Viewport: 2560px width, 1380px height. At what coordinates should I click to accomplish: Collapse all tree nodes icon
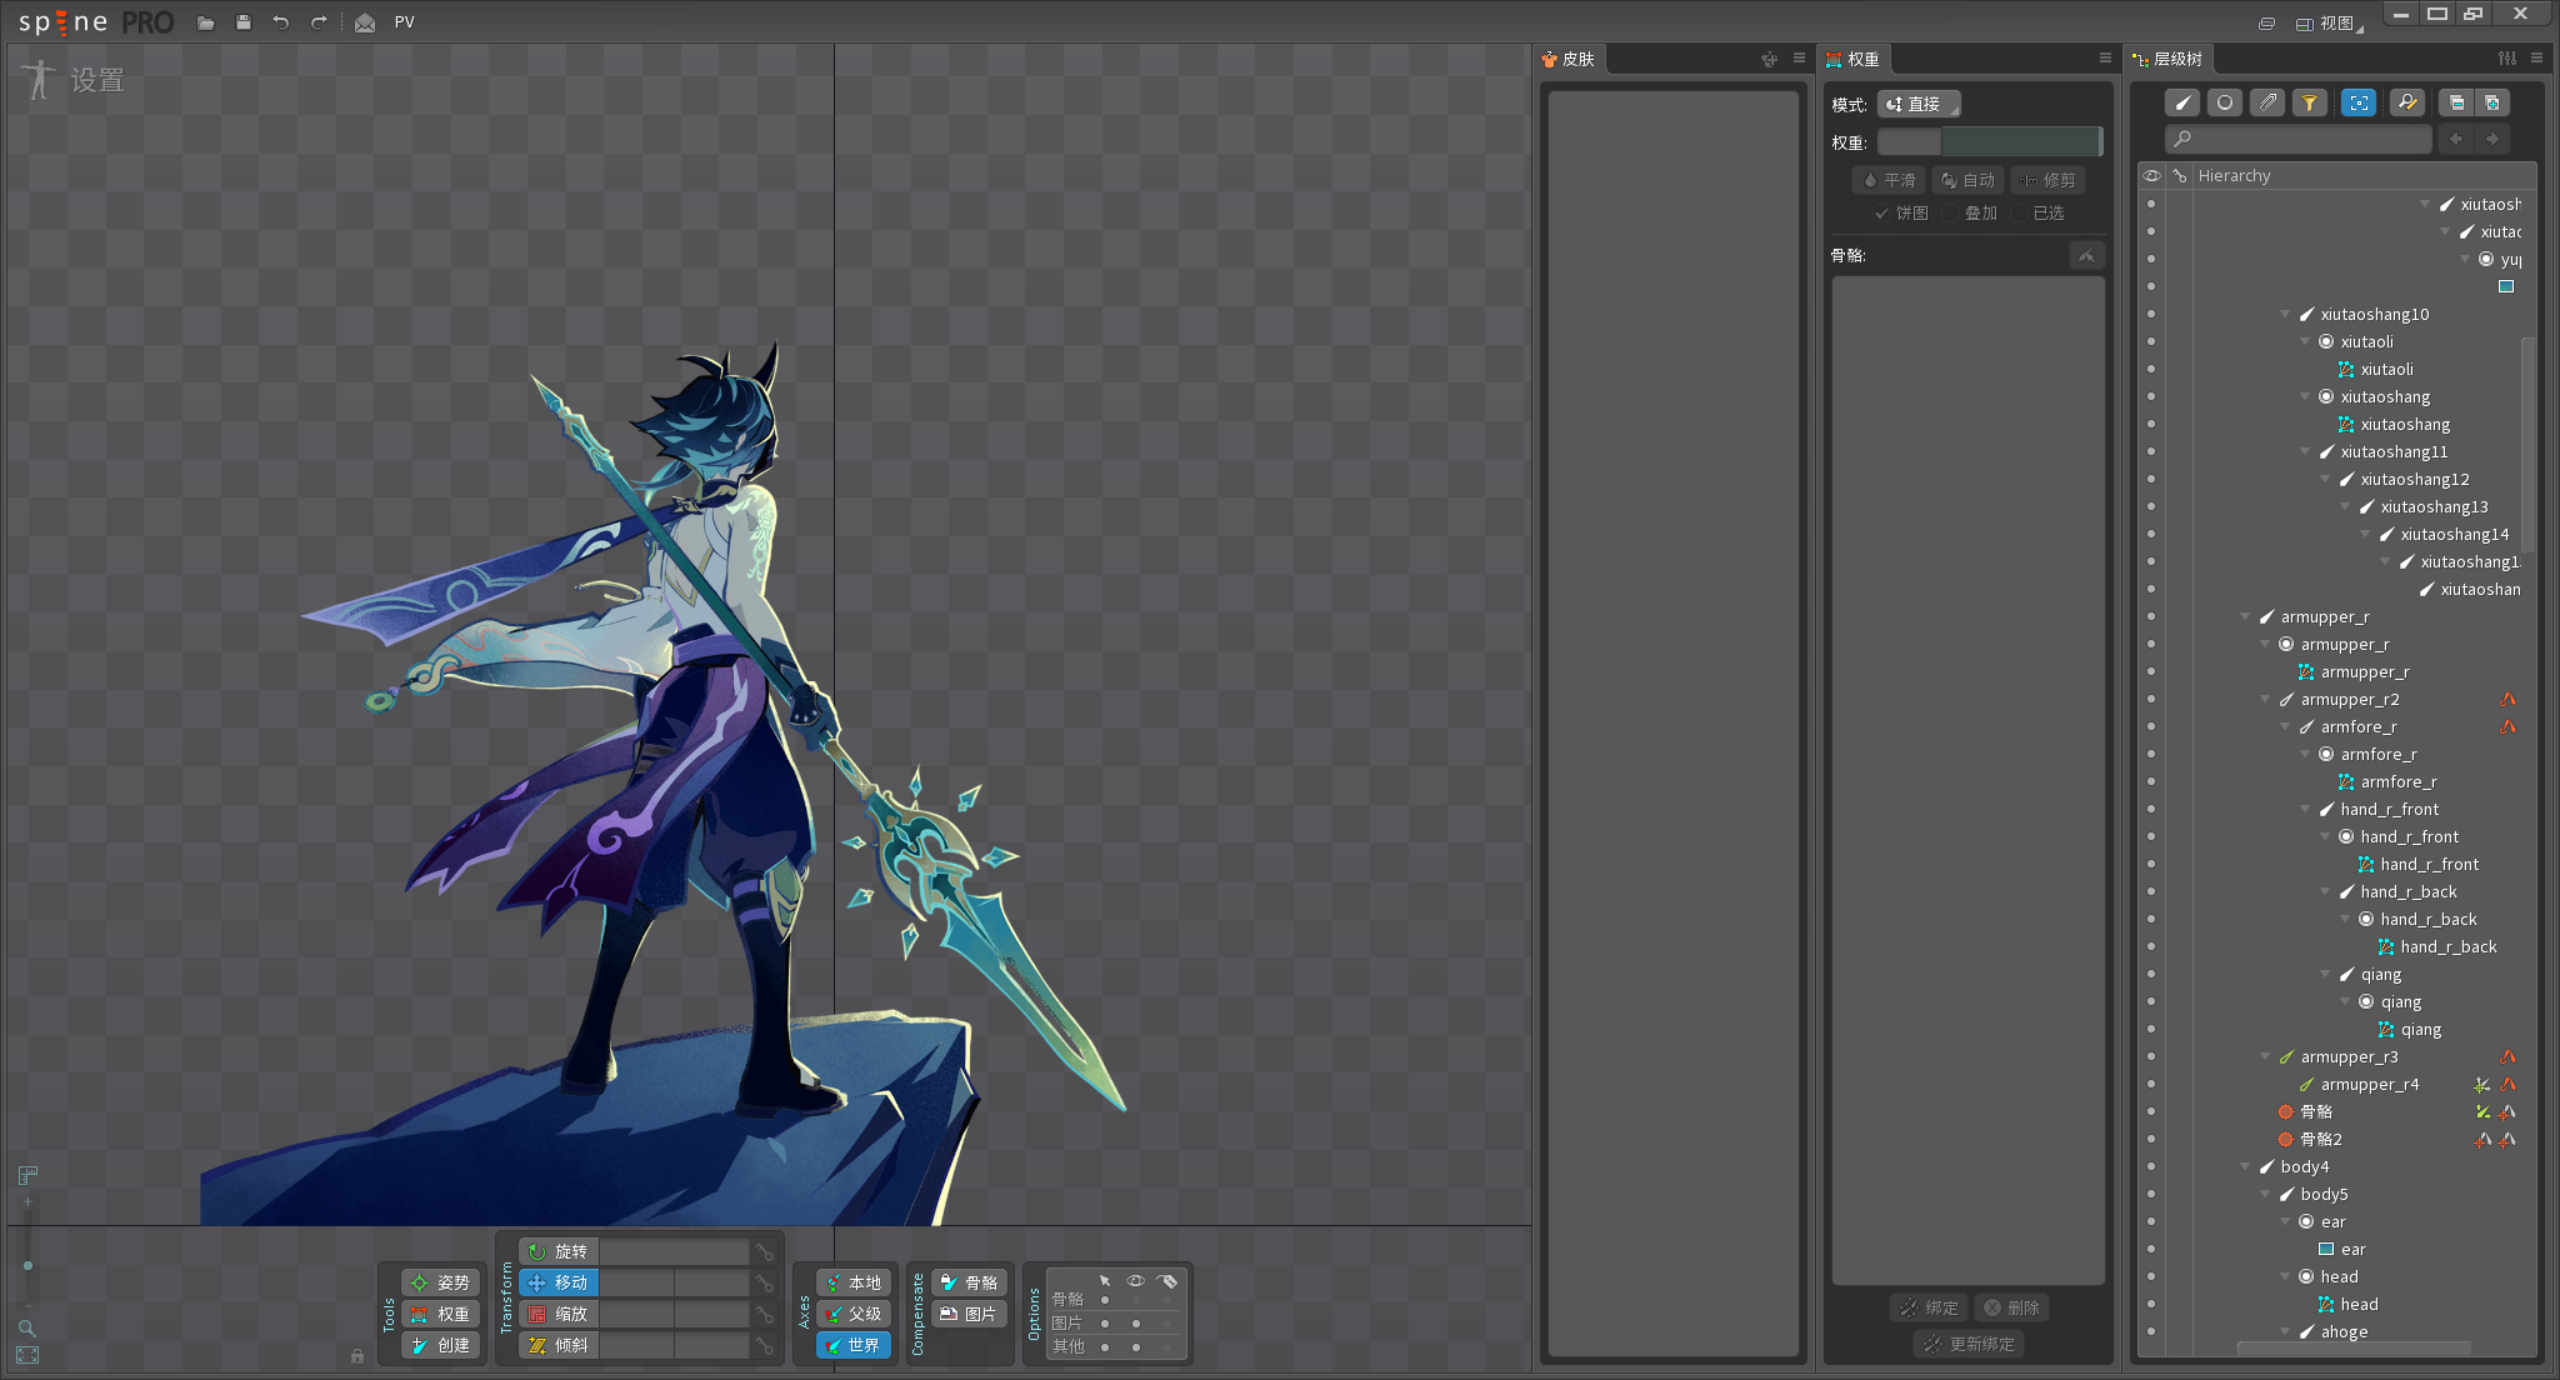(2457, 102)
